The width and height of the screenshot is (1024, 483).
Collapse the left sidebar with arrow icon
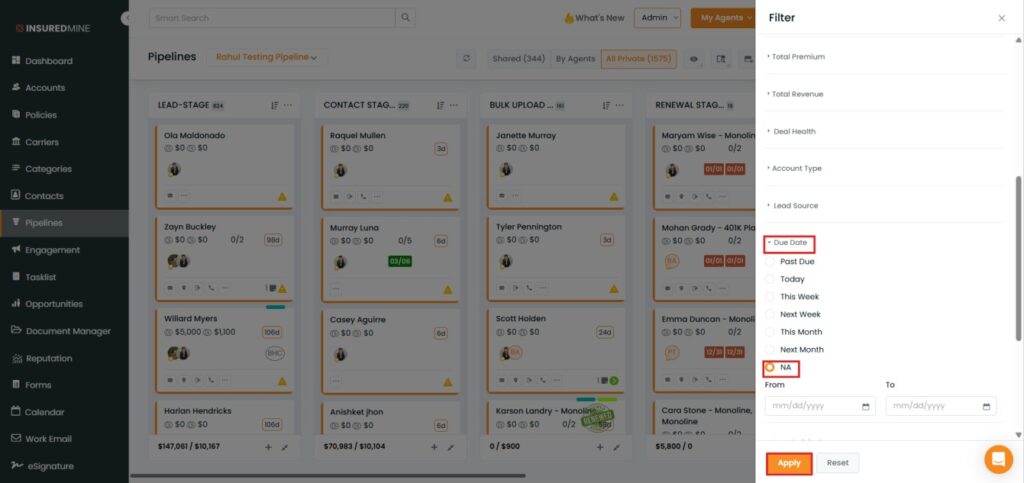(x=126, y=18)
